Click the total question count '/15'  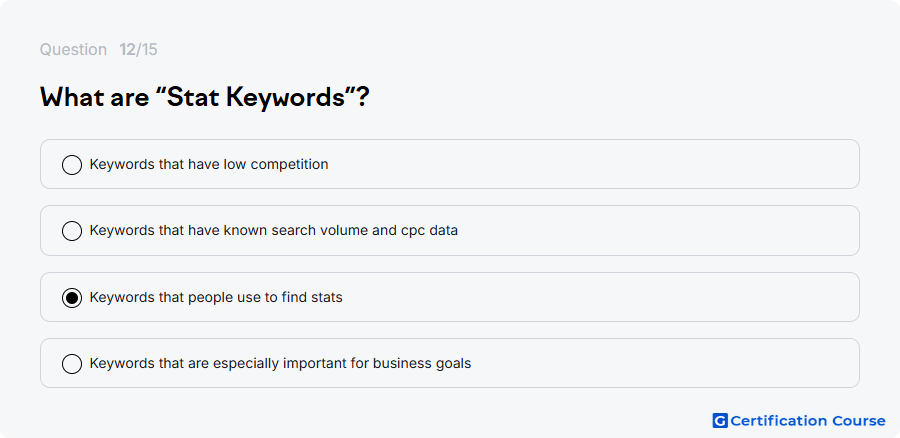(147, 50)
